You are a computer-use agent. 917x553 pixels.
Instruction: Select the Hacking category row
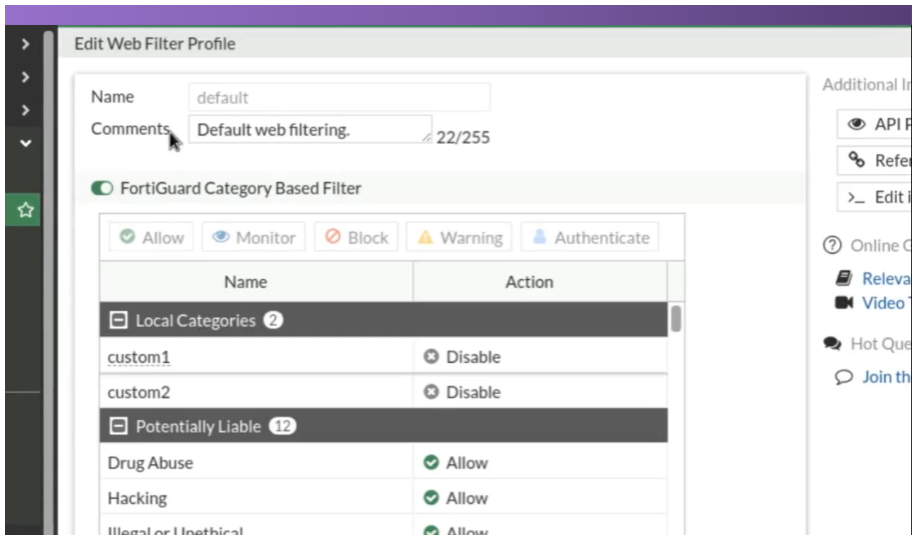pos(384,497)
